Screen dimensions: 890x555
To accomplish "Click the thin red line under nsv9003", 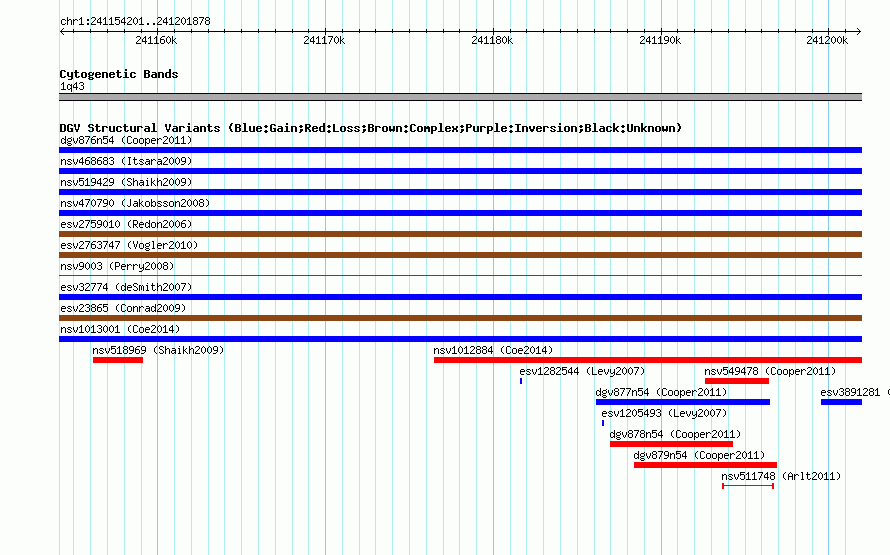I will pos(460,276).
